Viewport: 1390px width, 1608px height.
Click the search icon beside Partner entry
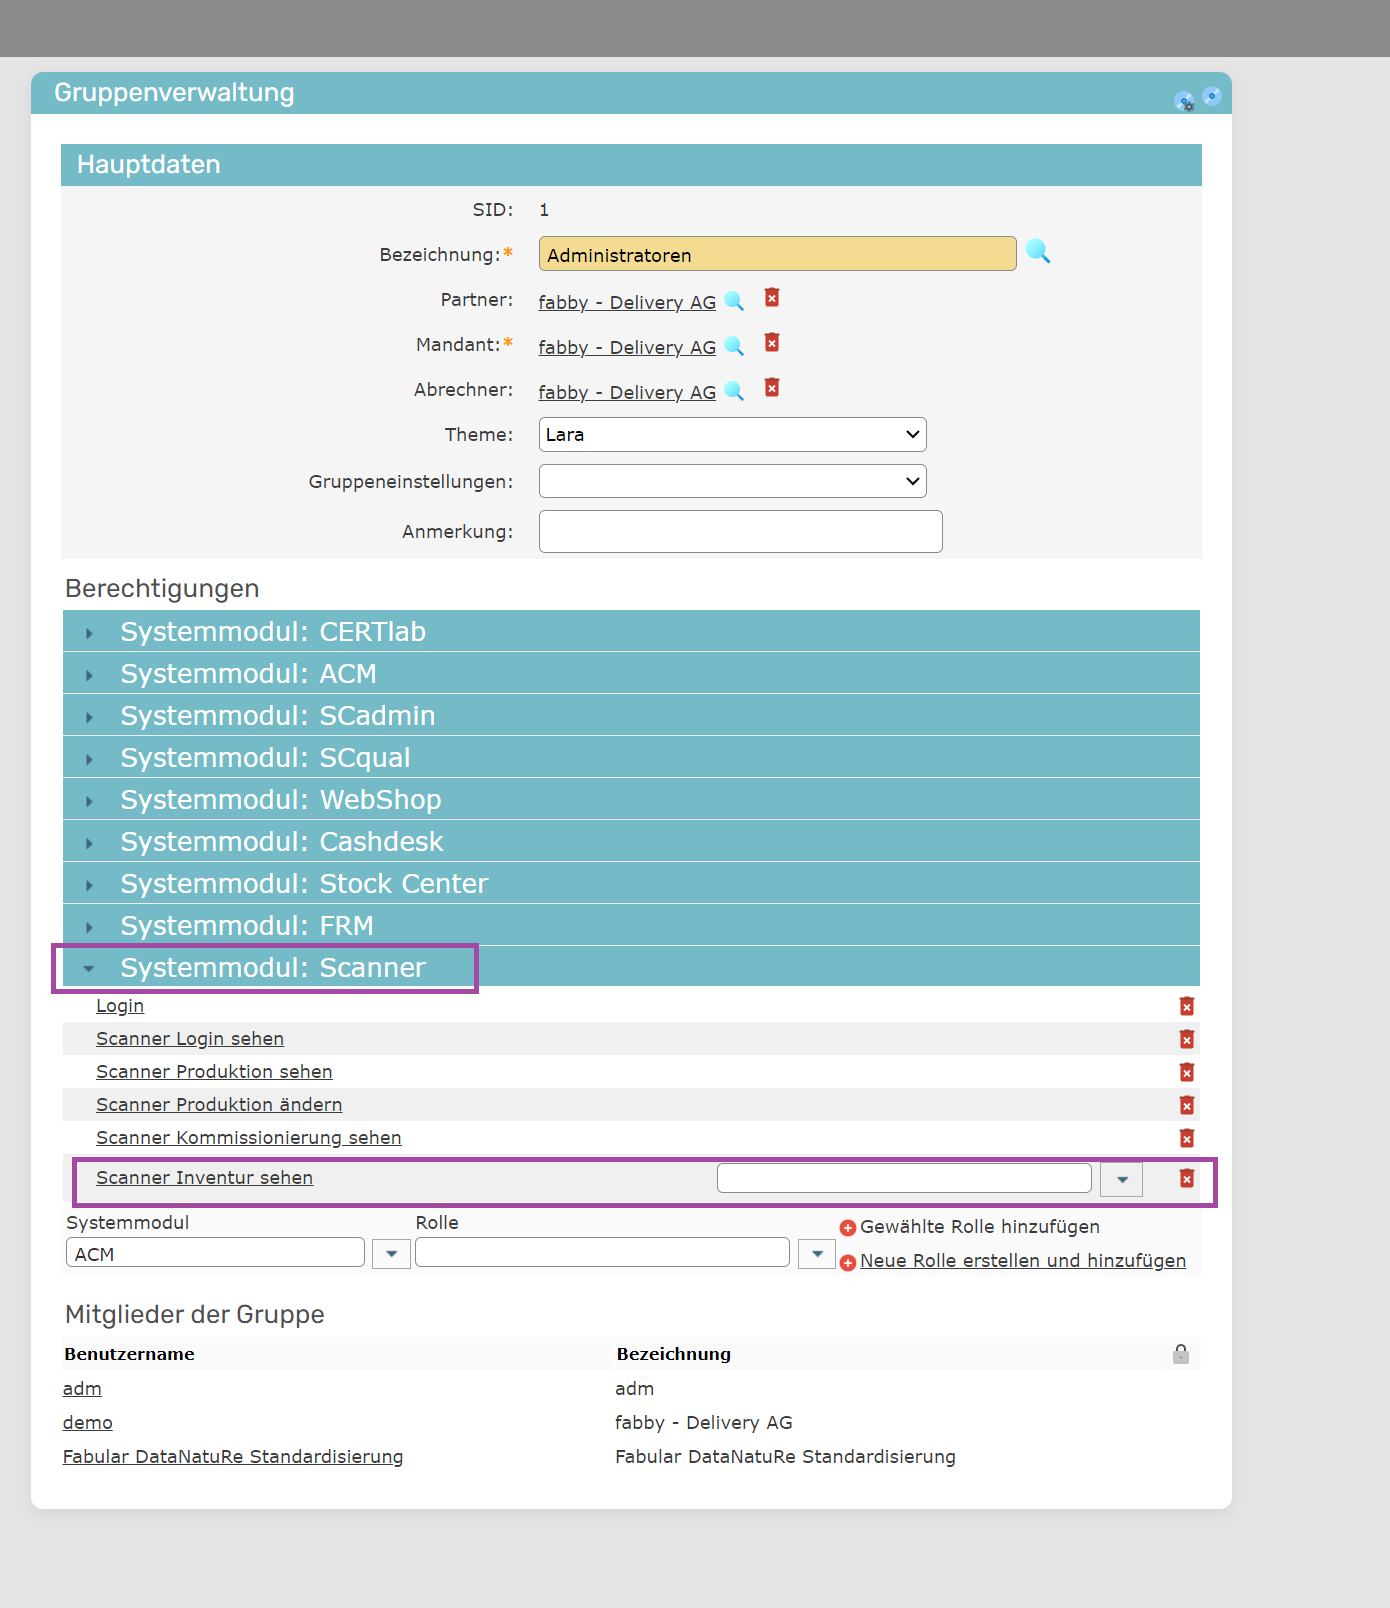[734, 301]
